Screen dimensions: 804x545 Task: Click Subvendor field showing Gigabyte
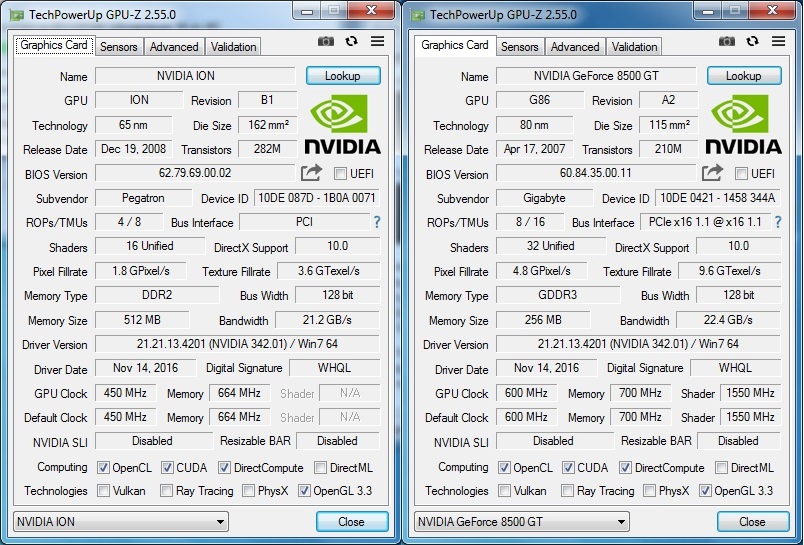[x=545, y=198]
